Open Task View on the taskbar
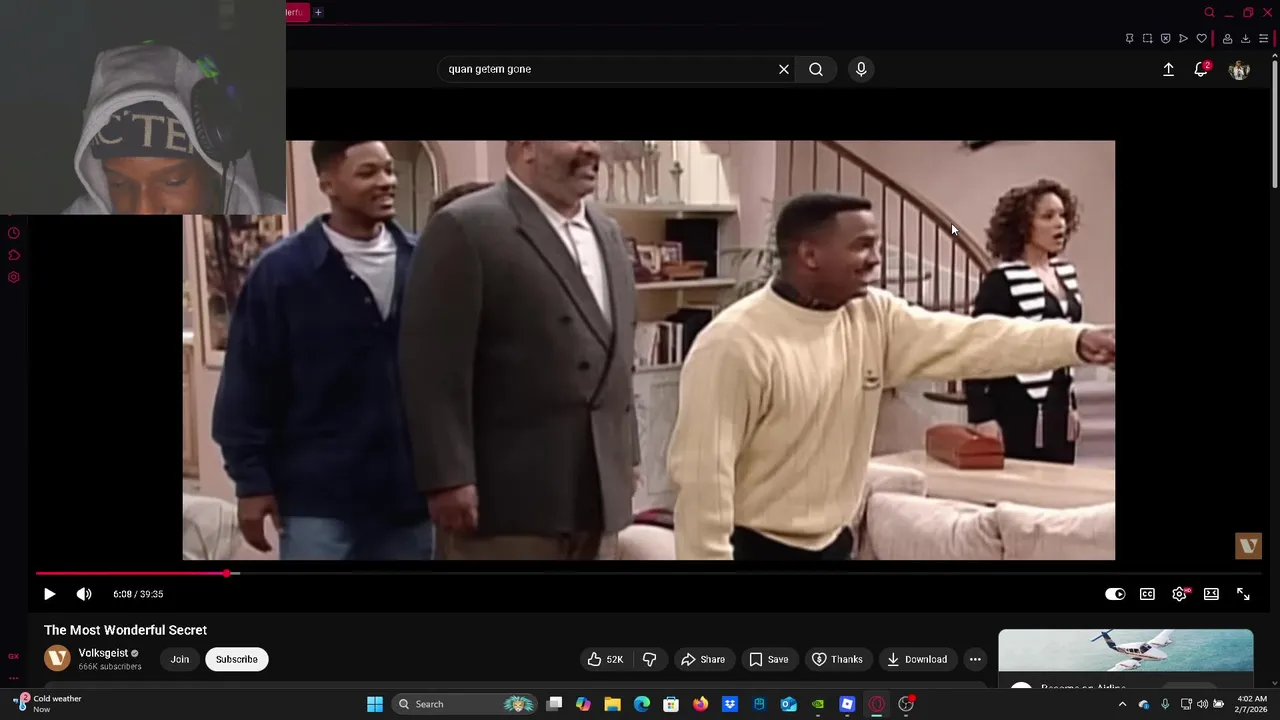This screenshot has width=1280, height=720. point(554,704)
